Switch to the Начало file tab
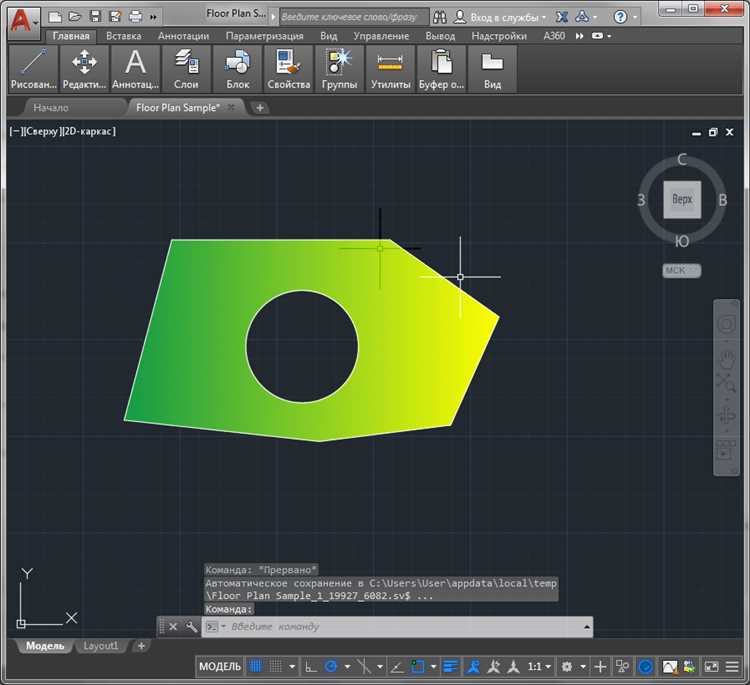 pos(51,108)
